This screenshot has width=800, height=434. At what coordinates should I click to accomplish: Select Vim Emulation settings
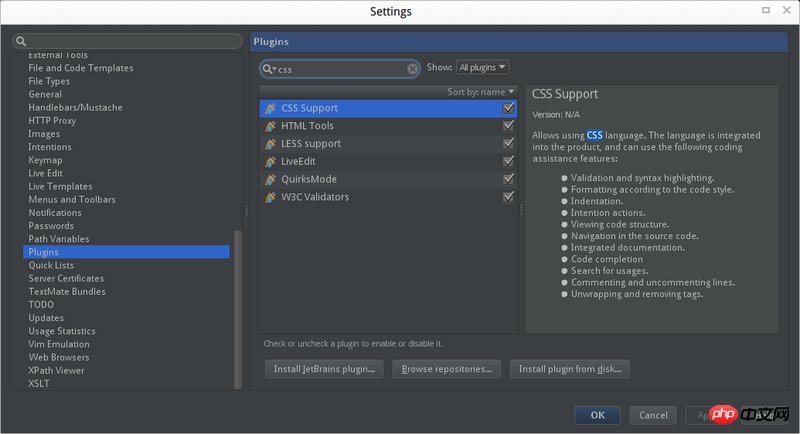59,344
